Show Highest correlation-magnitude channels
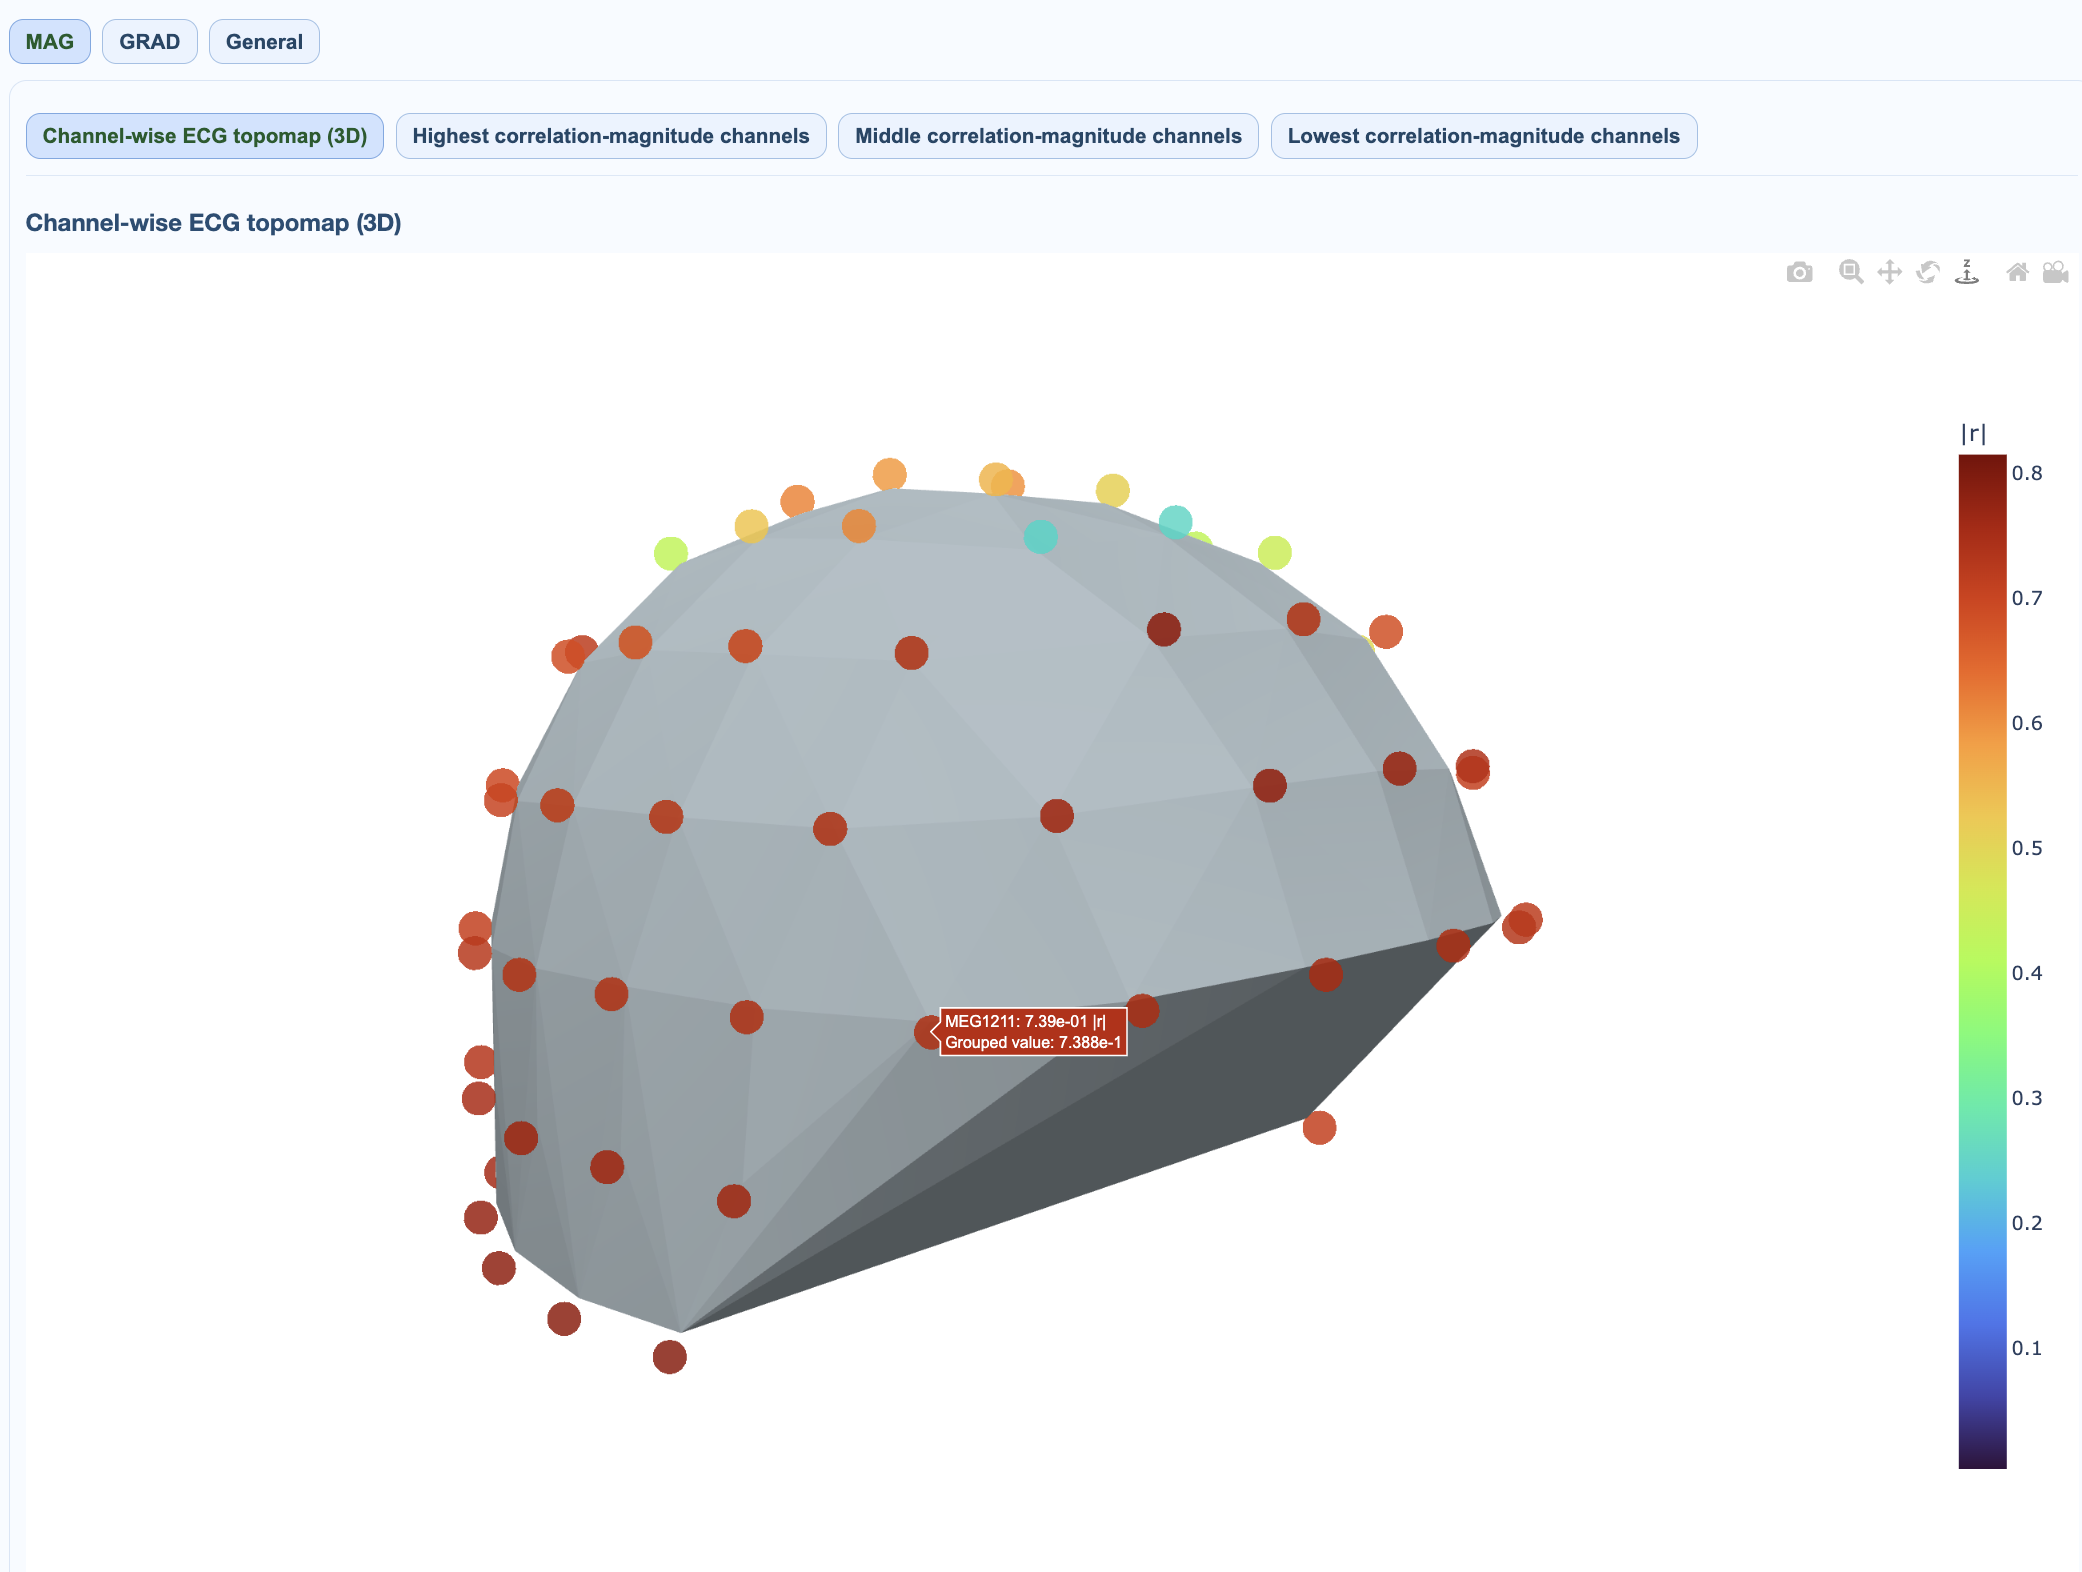The width and height of the screenshot is (2082, 1572). click(x=611, y=136)
